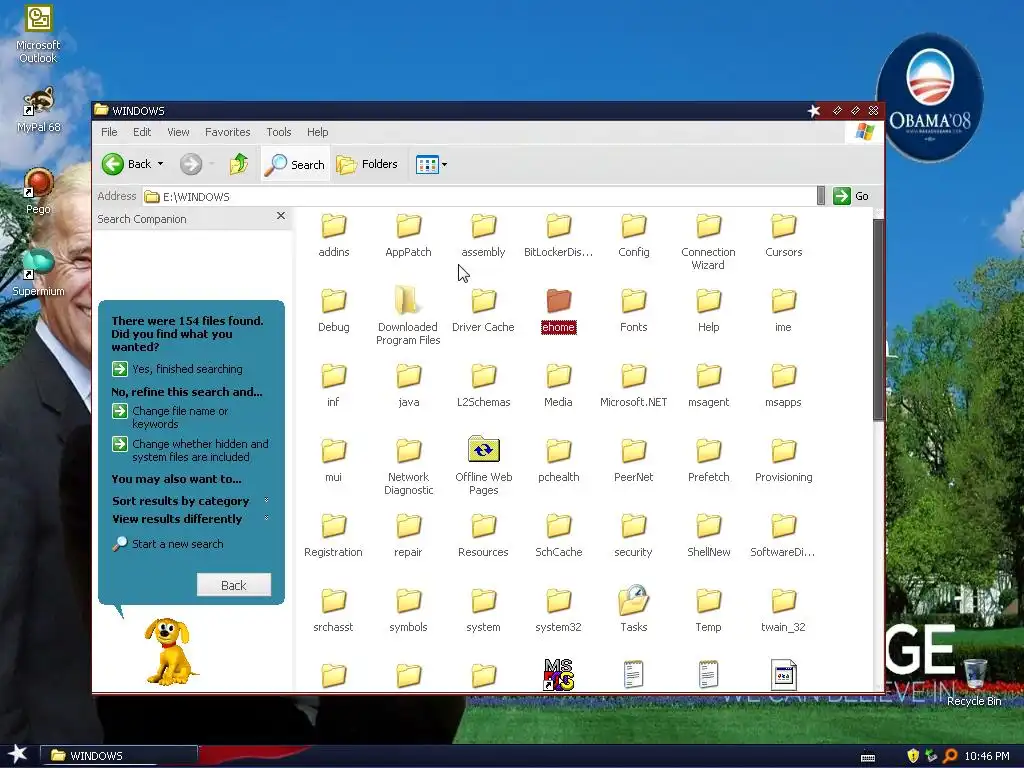This screenshot has width=1024, height=768.
Task: Click the Back toolbar button
Action: click(x=127, y=164)
